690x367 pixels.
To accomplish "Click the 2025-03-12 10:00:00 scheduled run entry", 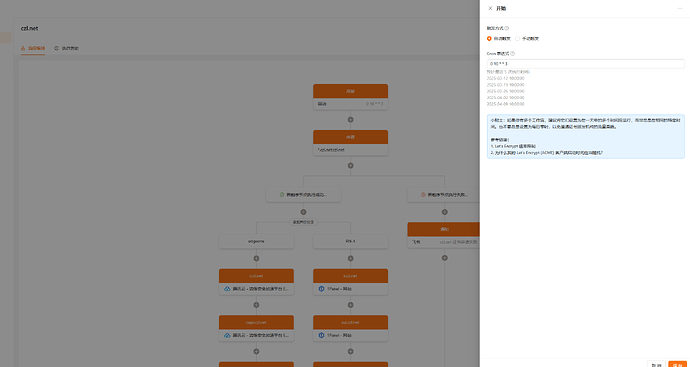I will click(x=506, y=78).
